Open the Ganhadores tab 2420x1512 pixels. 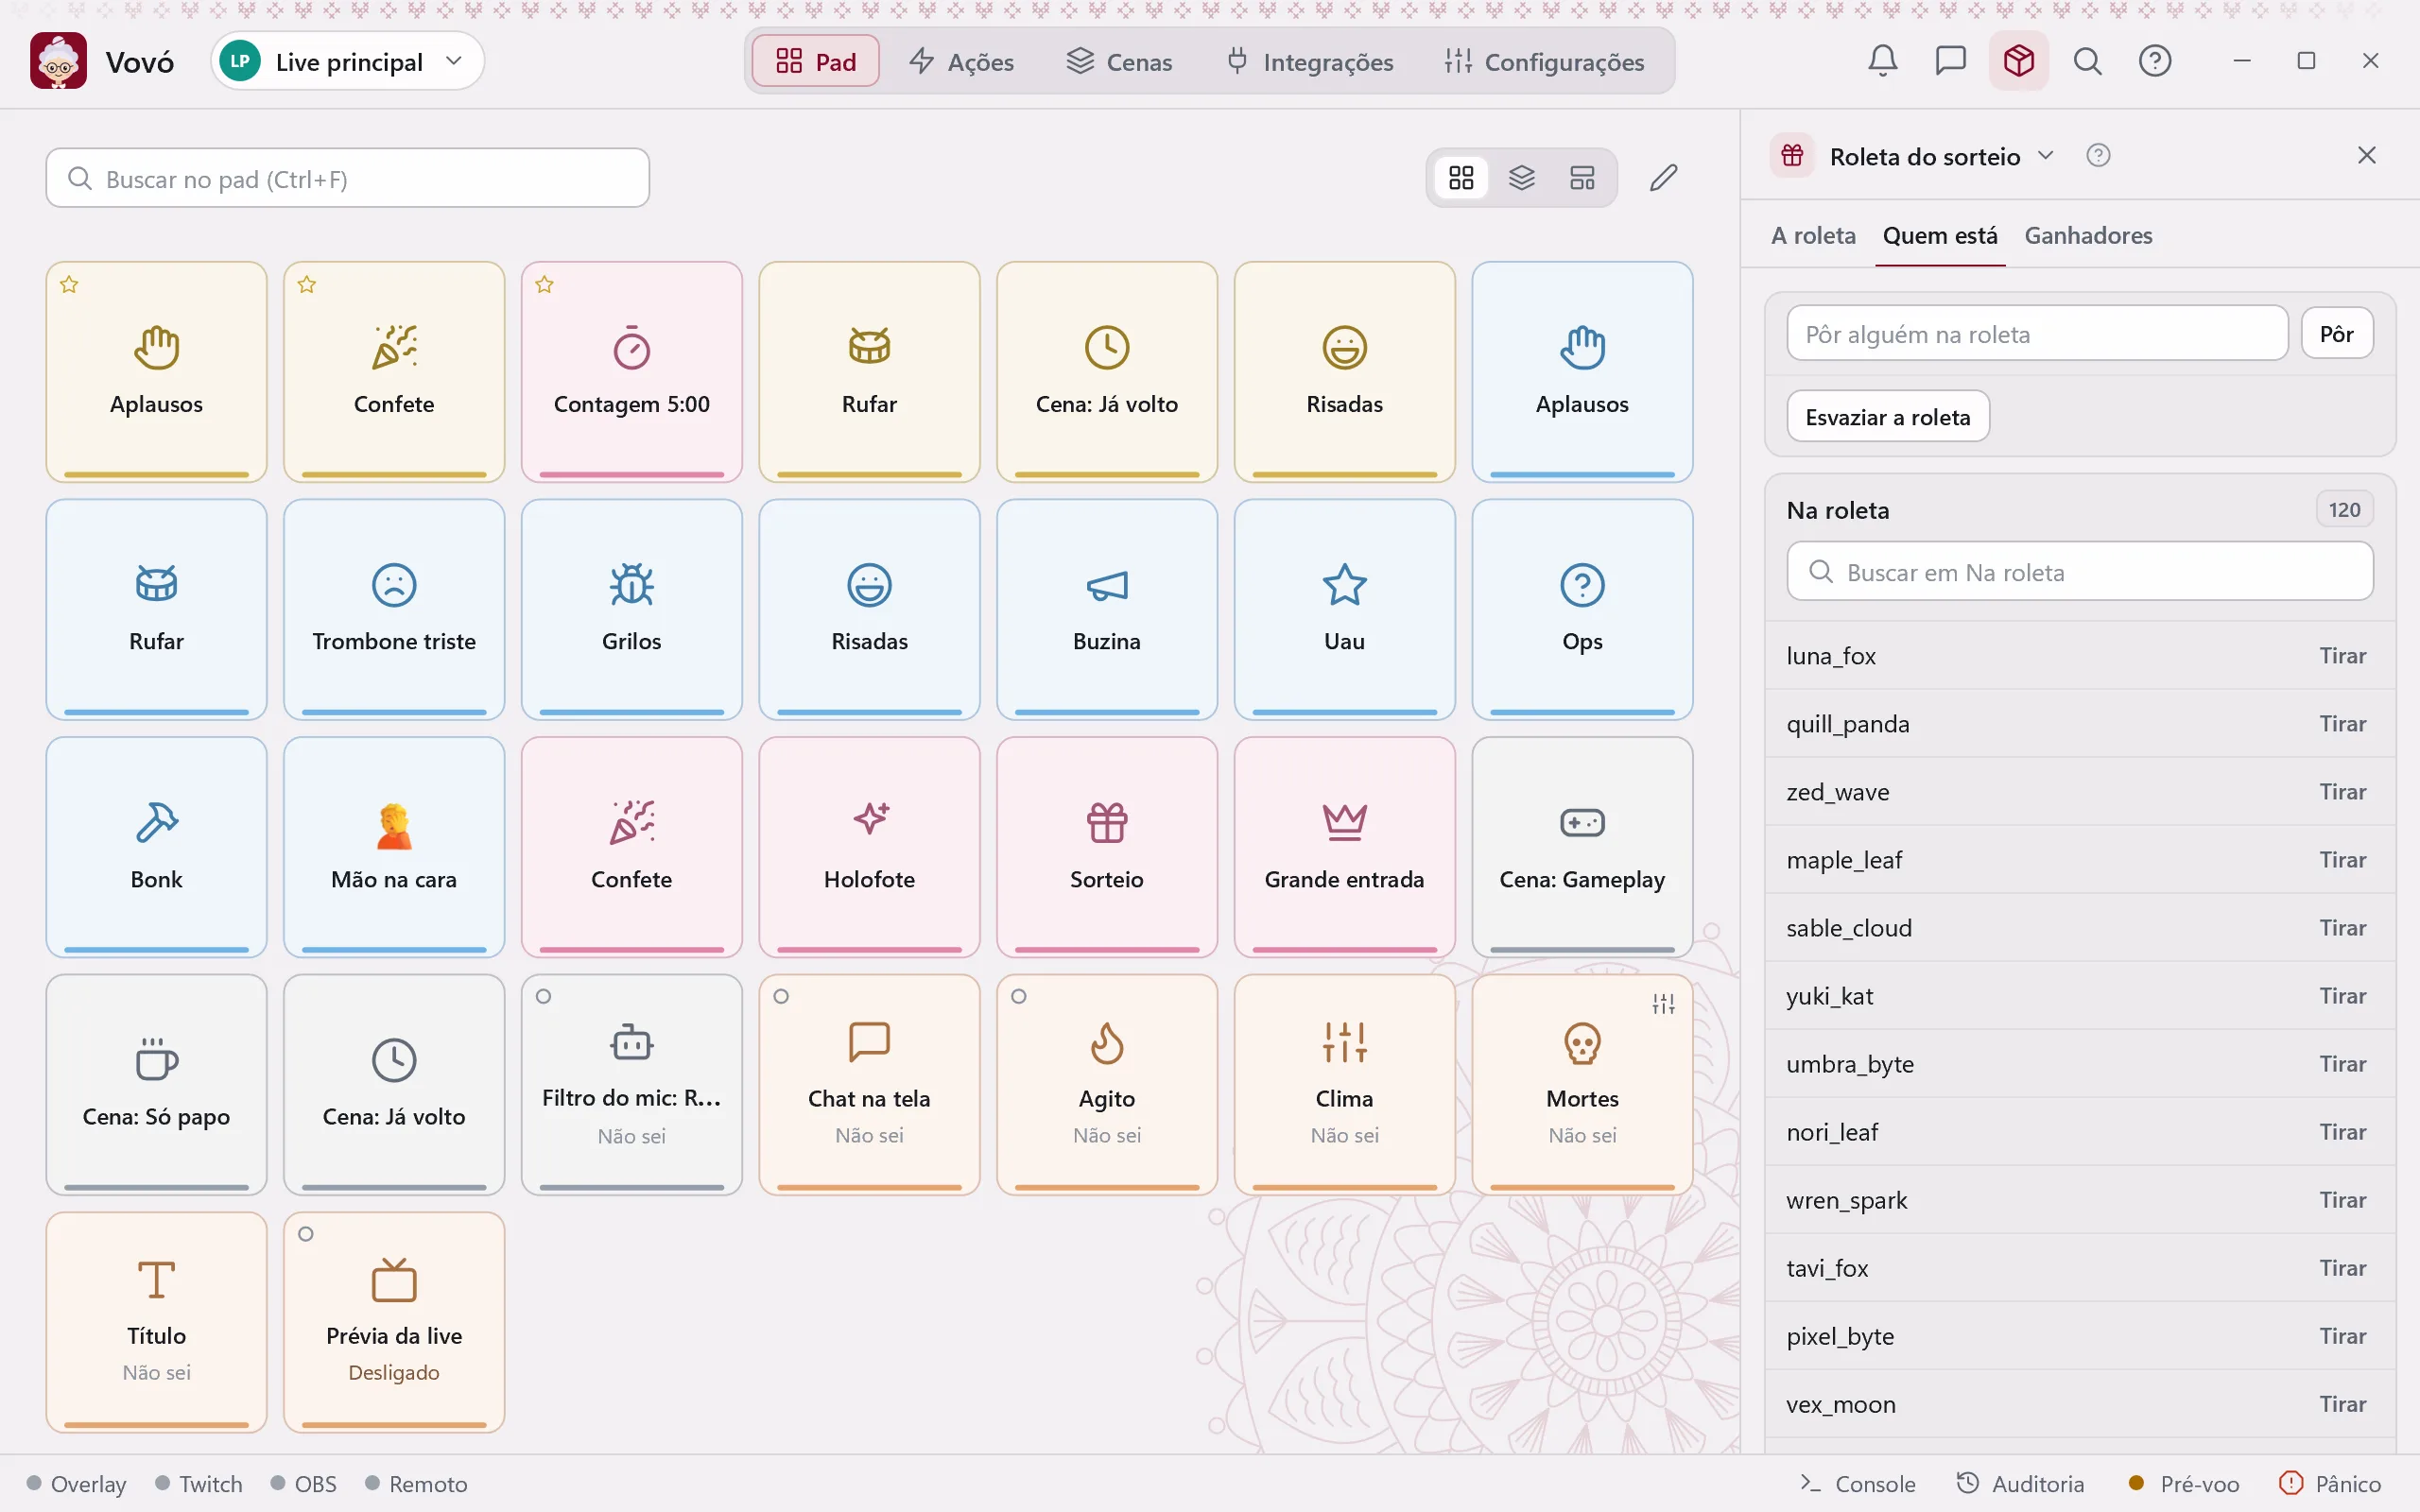(2088, 235)
